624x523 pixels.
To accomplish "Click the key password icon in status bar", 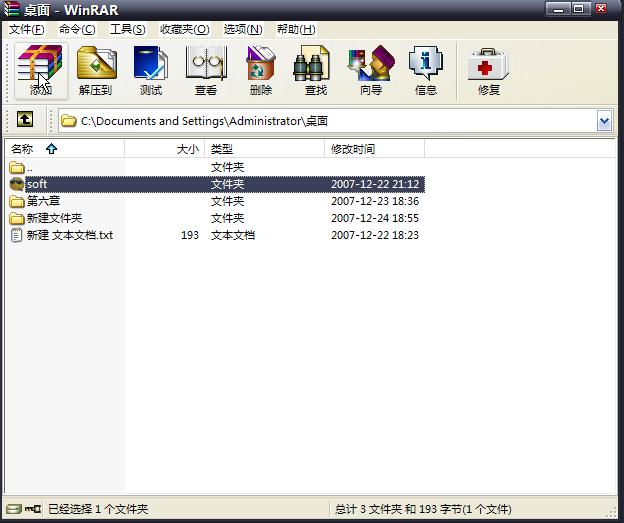I will (33, 509).
